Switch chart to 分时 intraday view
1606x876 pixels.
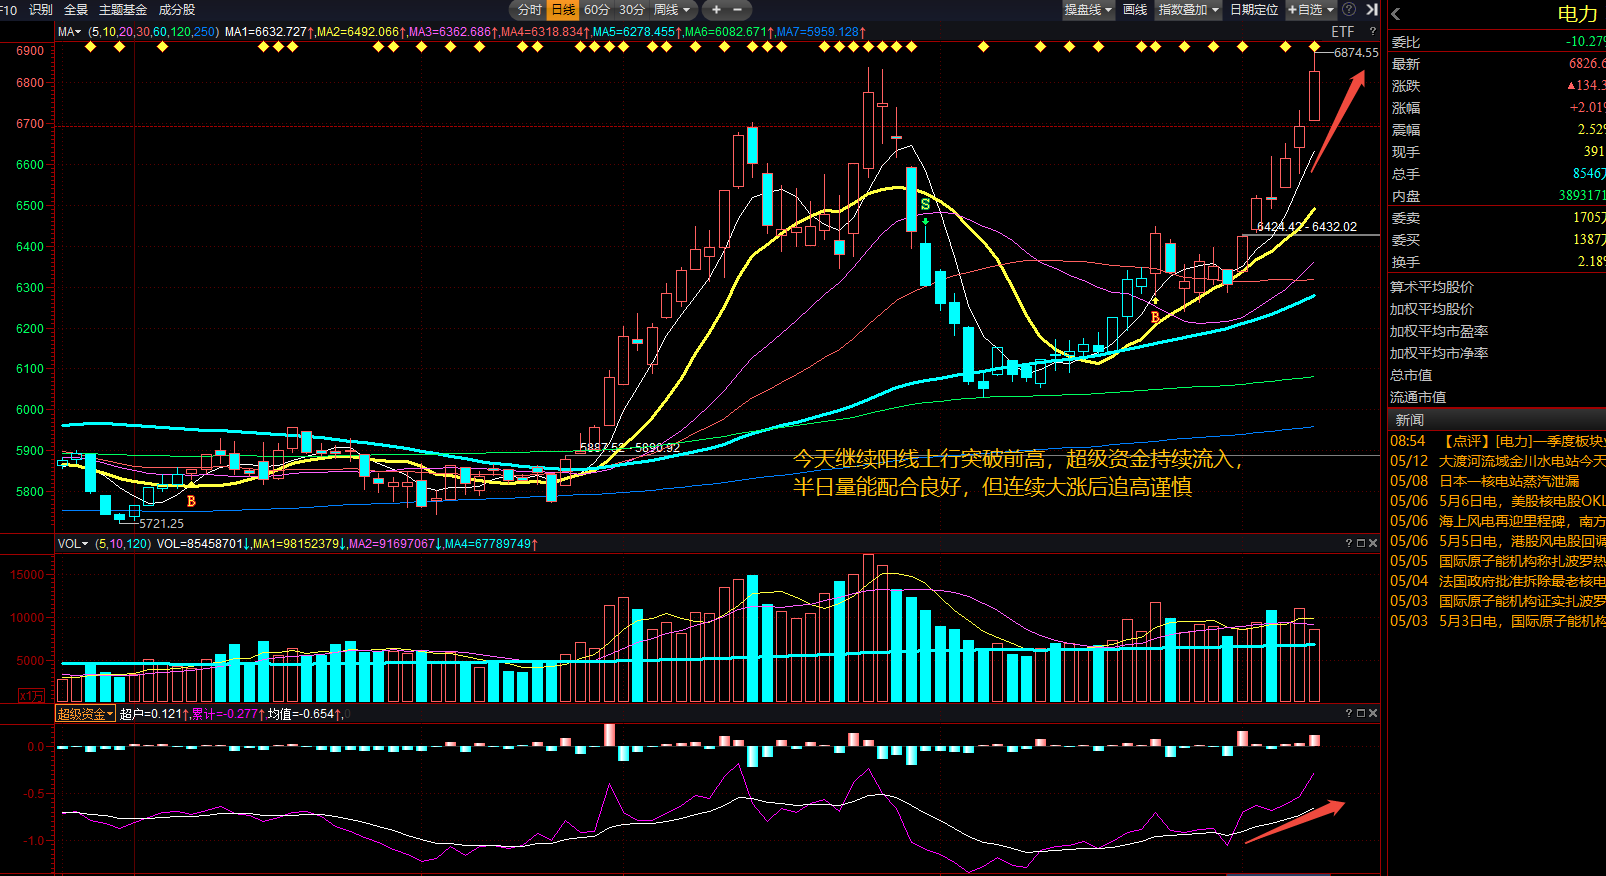(x=529, y=10)
